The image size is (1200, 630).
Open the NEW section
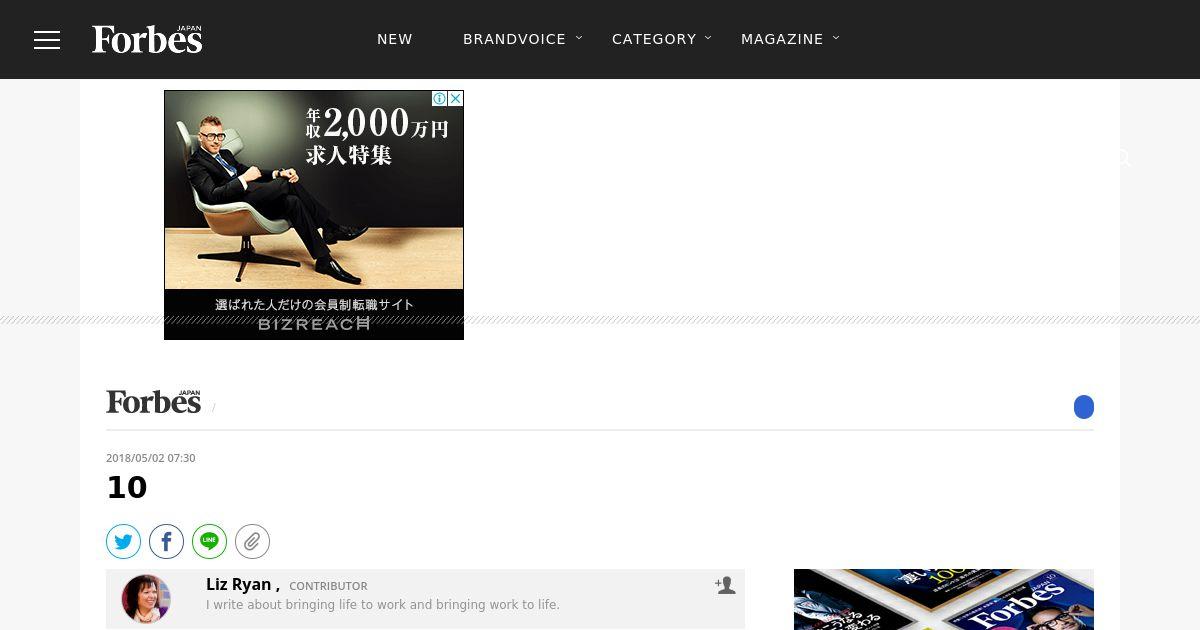[395, 39]
